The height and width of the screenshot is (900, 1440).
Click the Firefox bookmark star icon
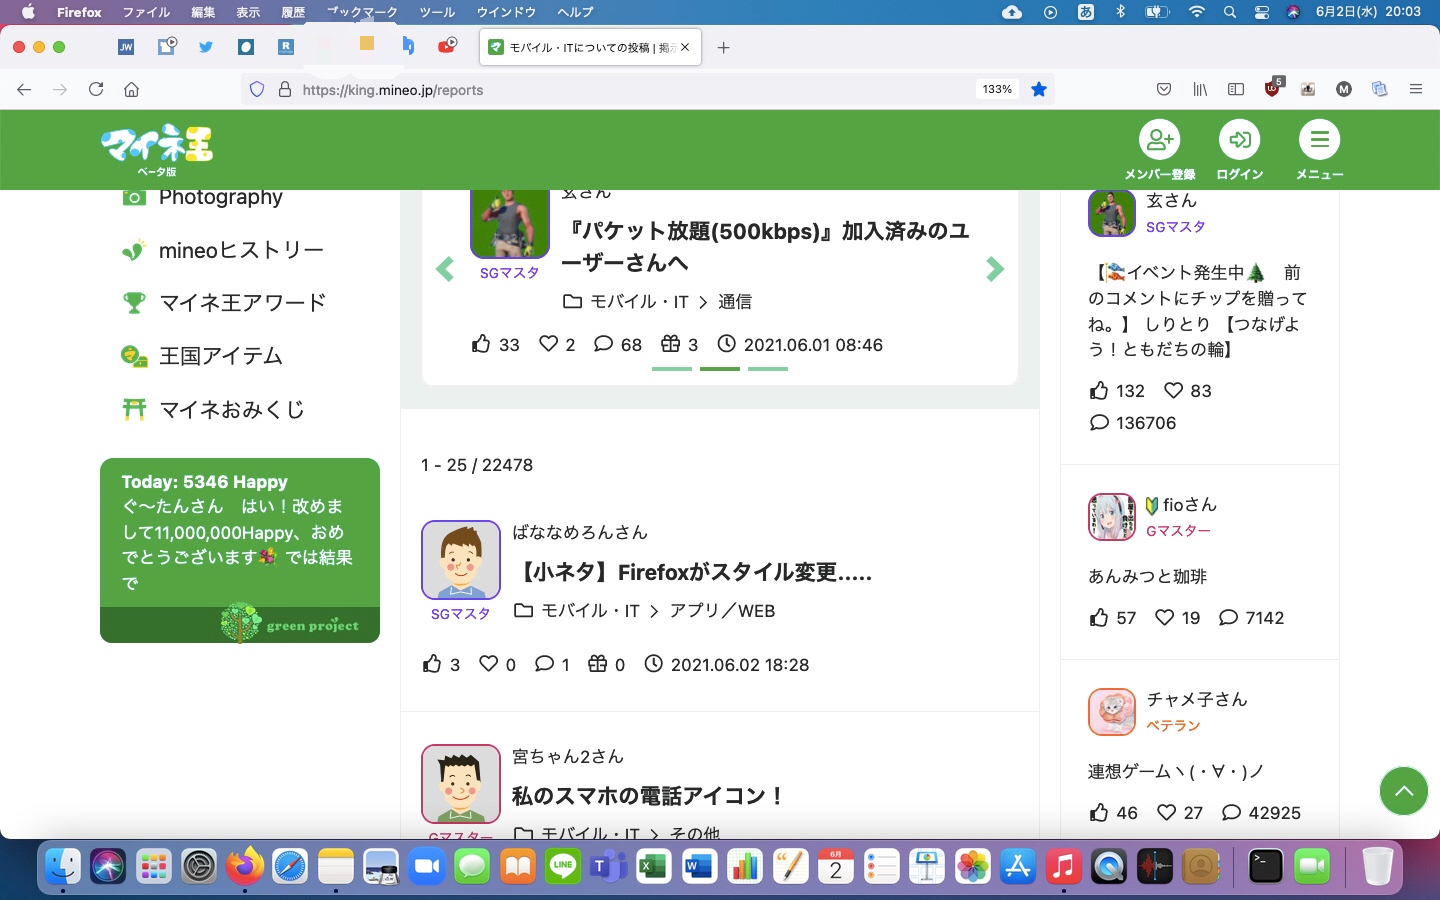coord(1039,89)
